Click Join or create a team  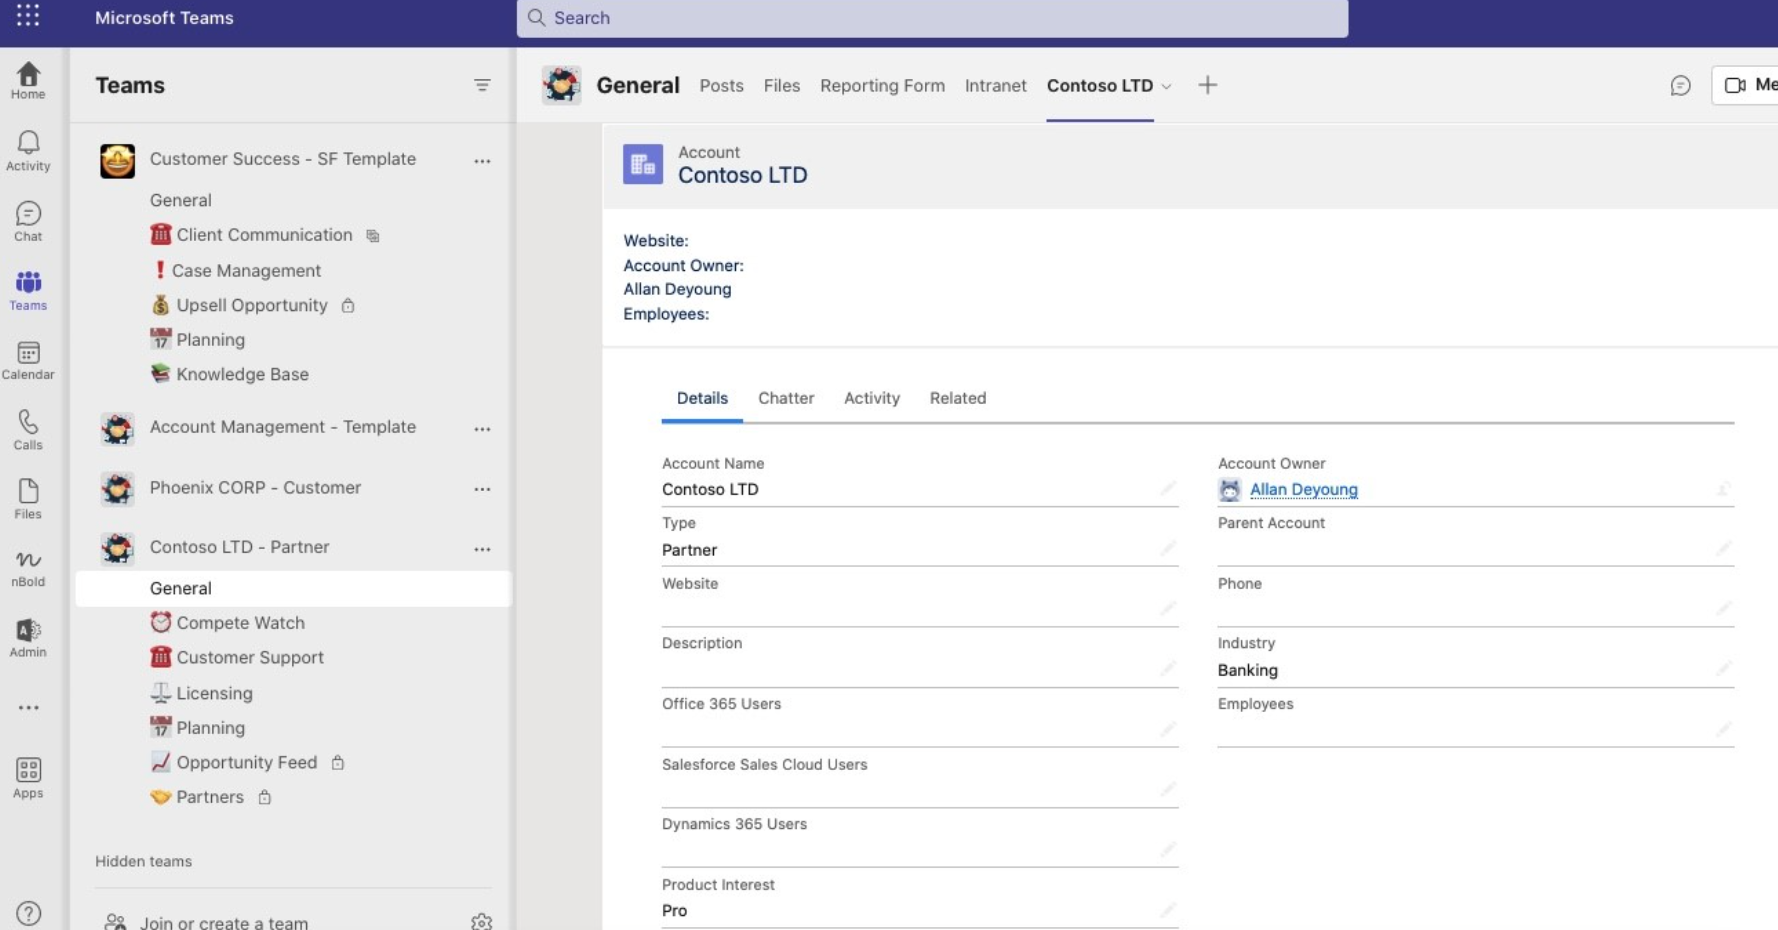click(x=223, y=922)
